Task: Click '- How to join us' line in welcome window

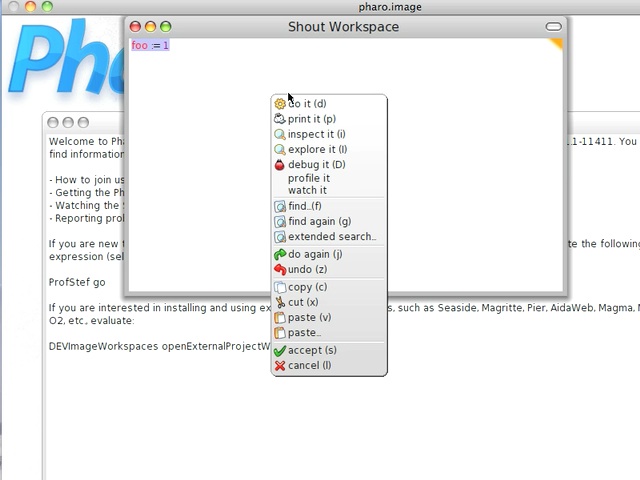Action: click(x=87, y=180)
